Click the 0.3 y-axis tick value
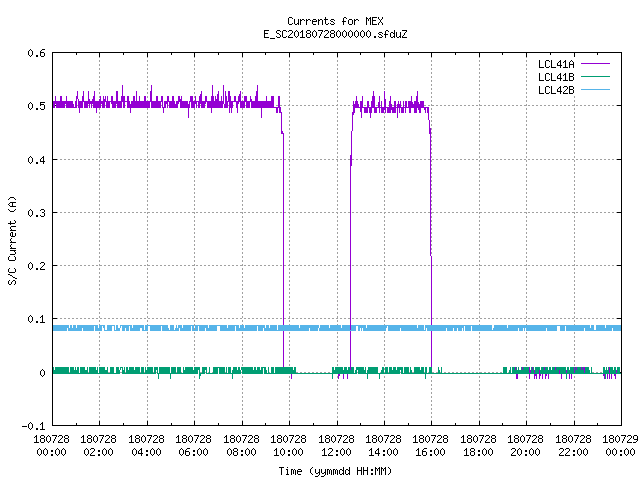Image resolution: width=640 pixels, height=480 pixels. pos(36,213)
